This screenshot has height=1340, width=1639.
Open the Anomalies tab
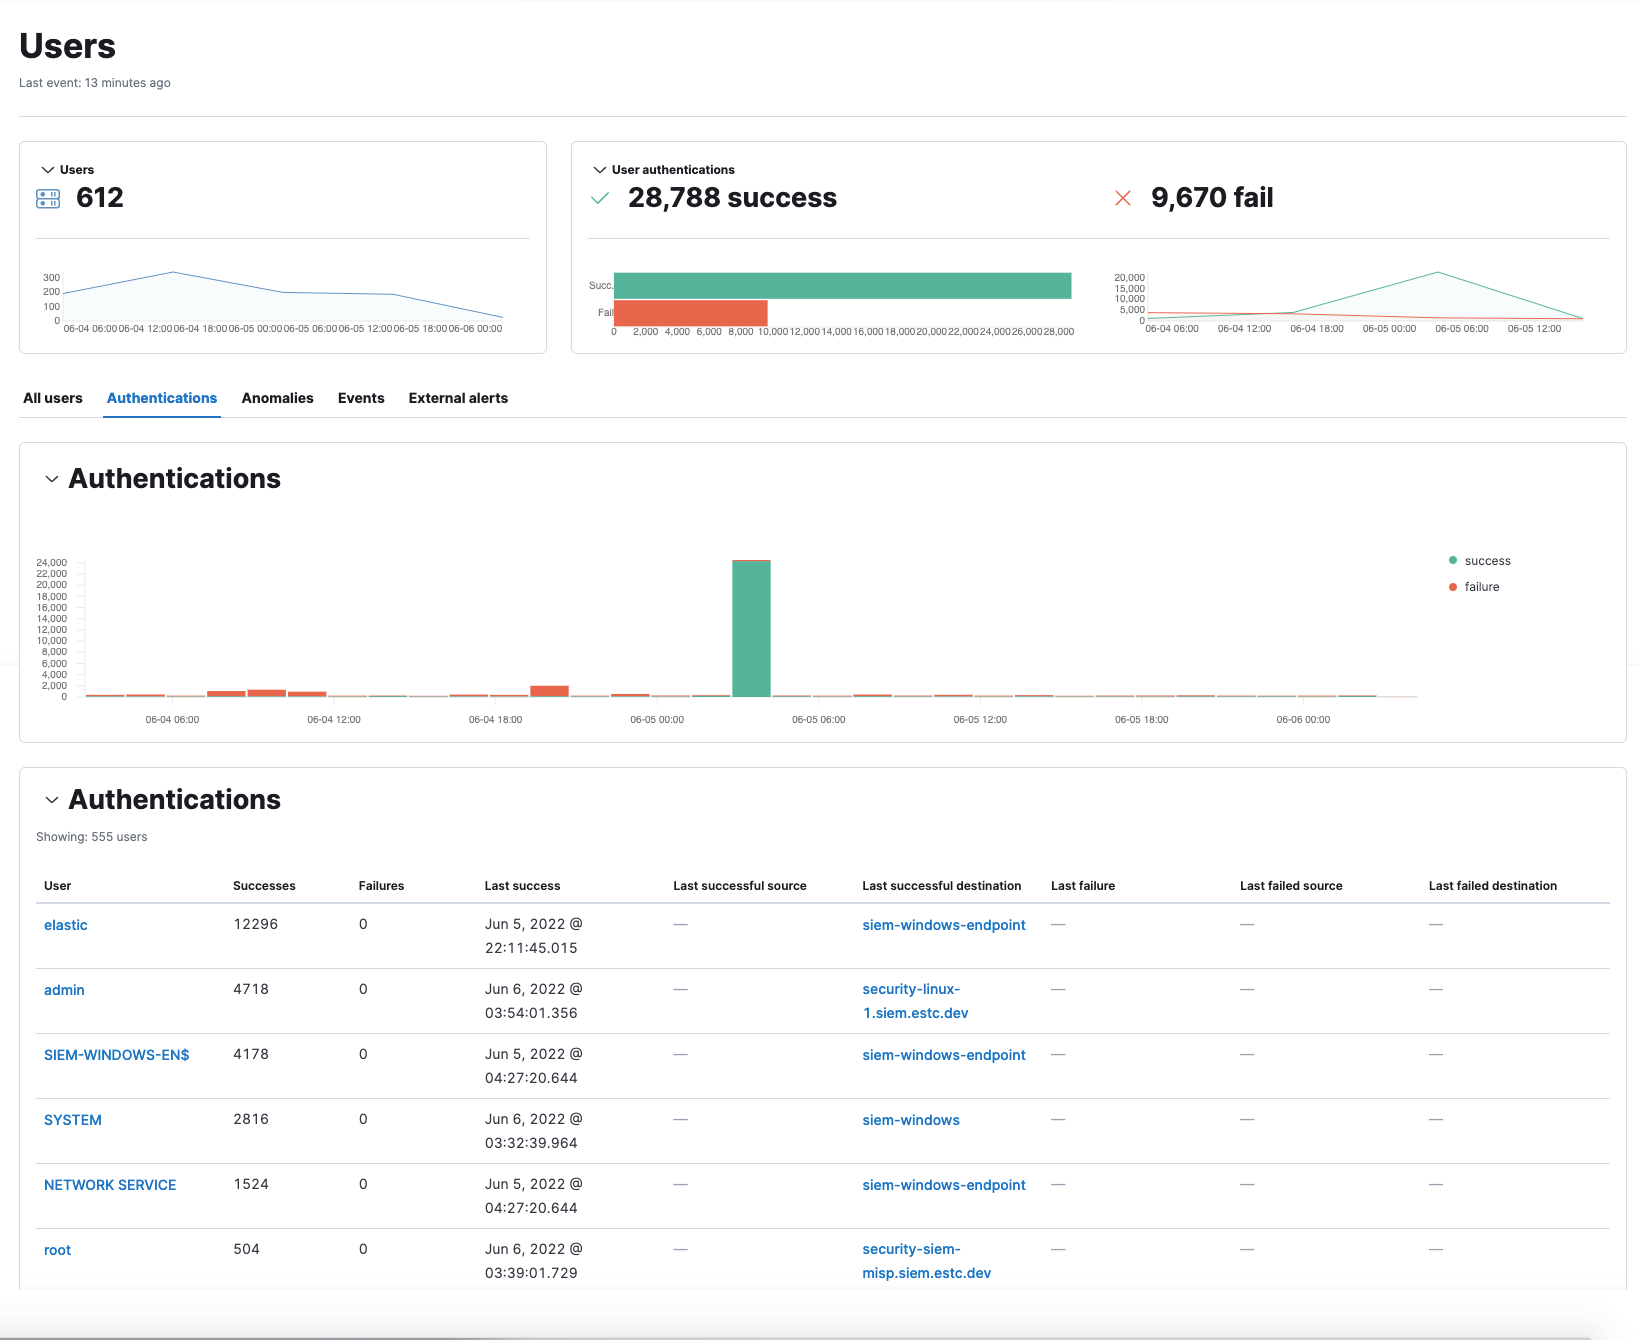(277, 398)
